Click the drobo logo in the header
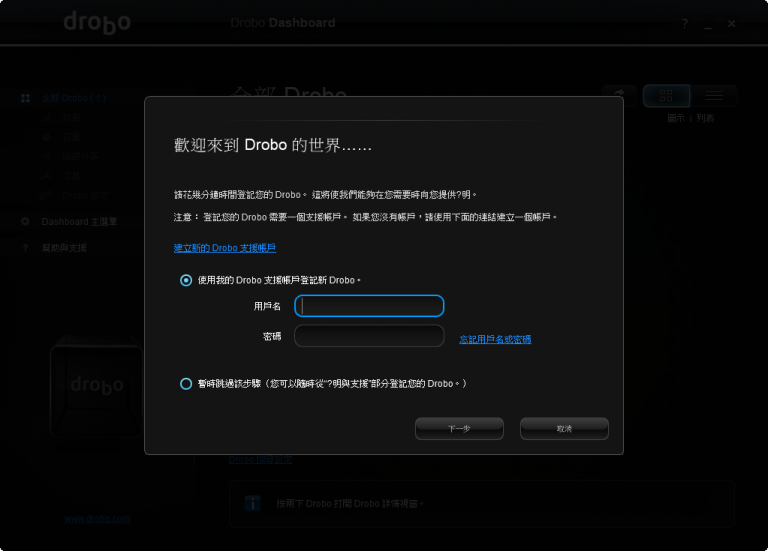The image size is (768, 551). [97, 23]
